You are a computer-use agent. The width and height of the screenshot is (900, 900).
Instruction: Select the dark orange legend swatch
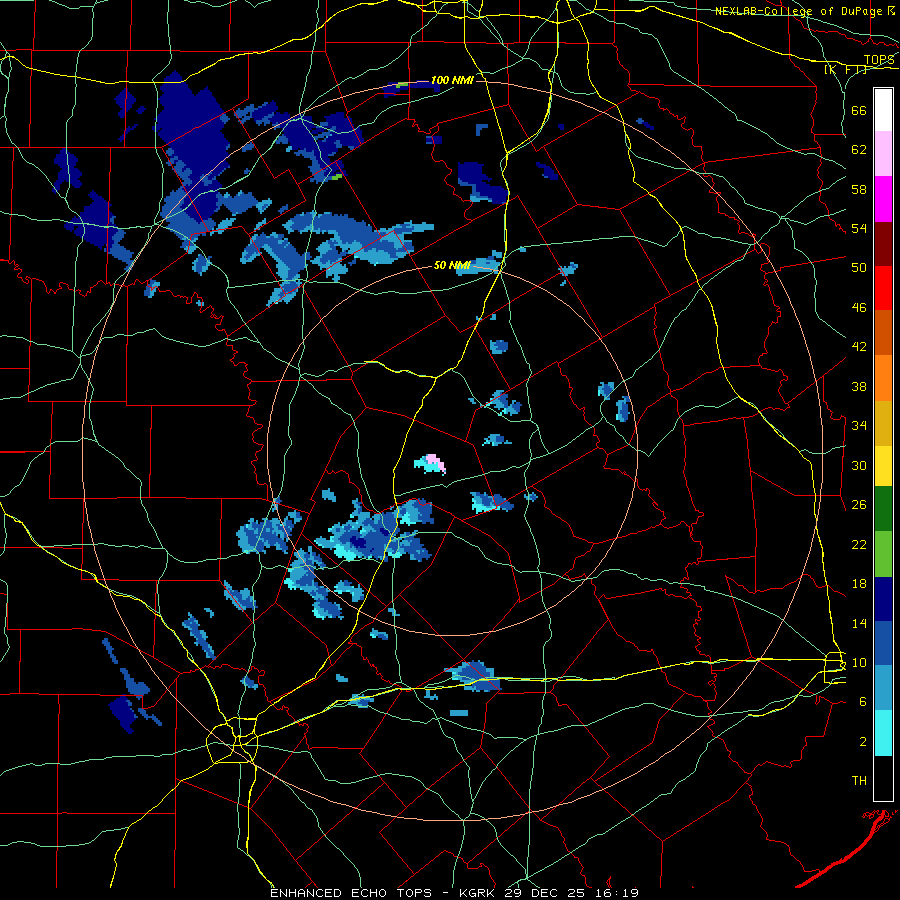click(x=883, y=333)
